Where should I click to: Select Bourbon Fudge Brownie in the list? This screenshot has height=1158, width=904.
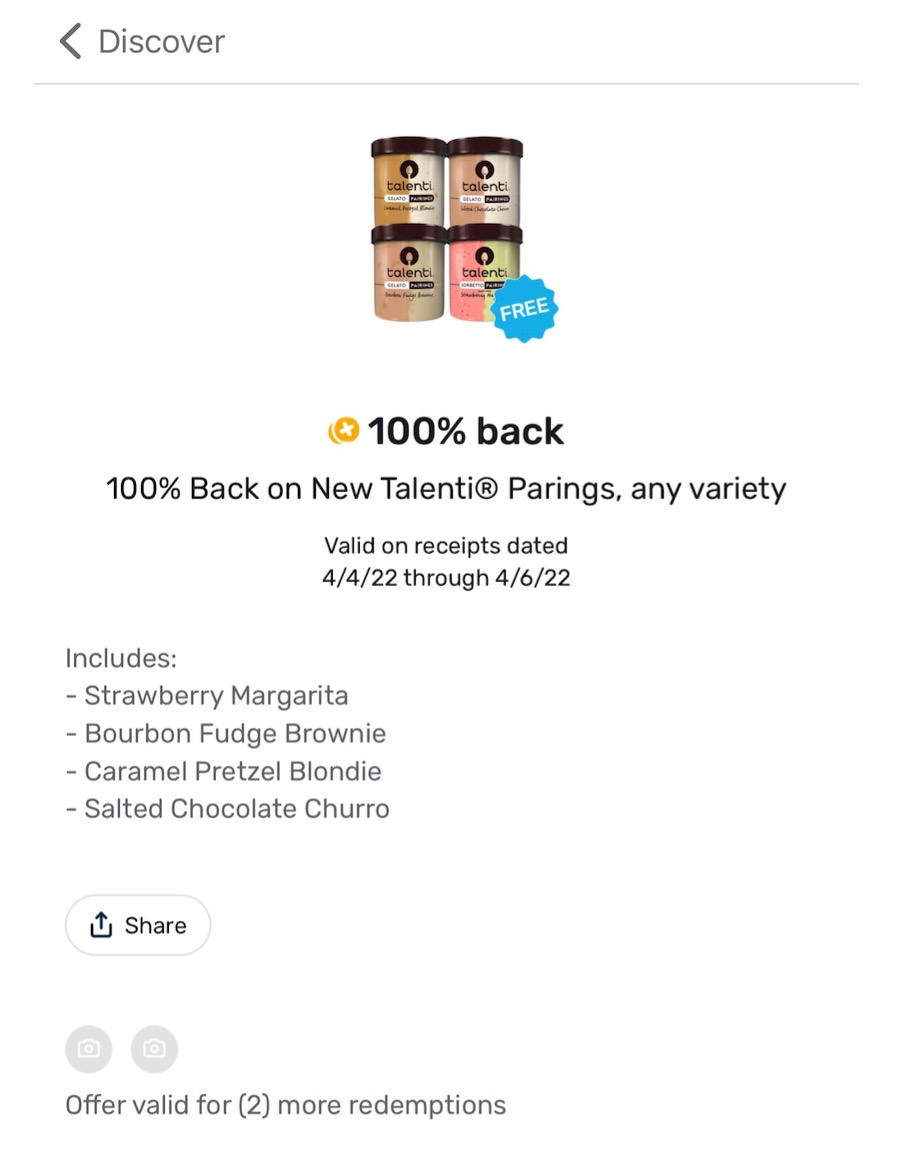coord(235,734)
